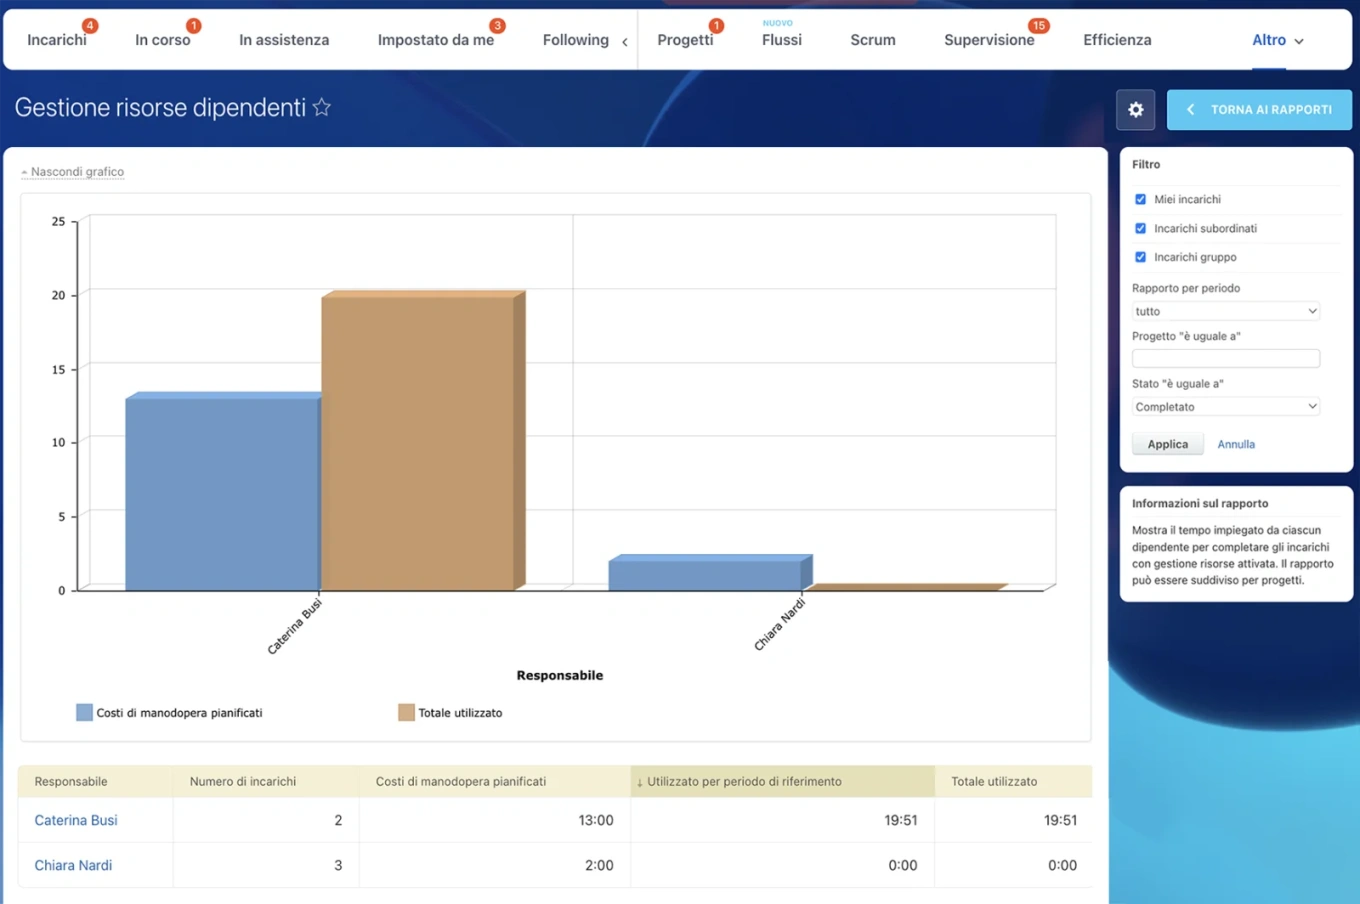Open the Efficienza tab

pyautogui.click(x=1117, y=40)
